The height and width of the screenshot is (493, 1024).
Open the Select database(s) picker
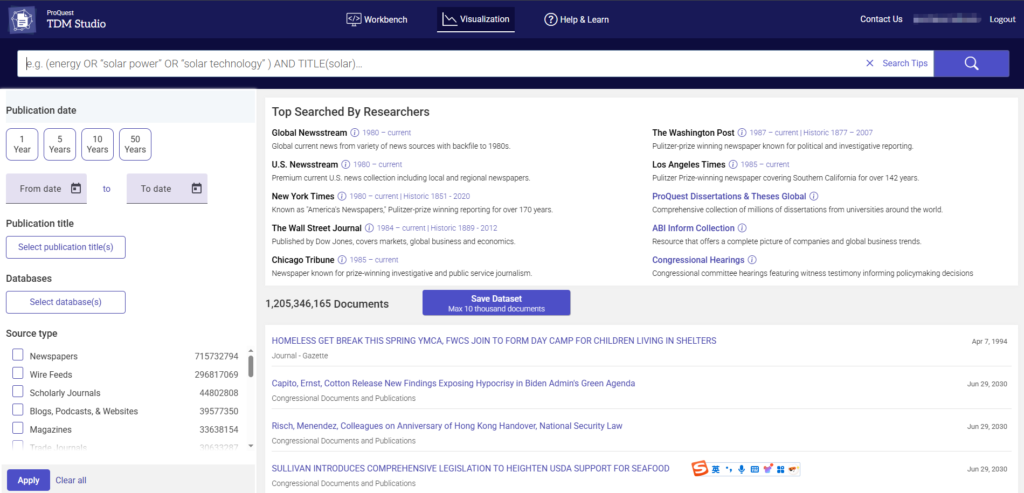point(65,302)
